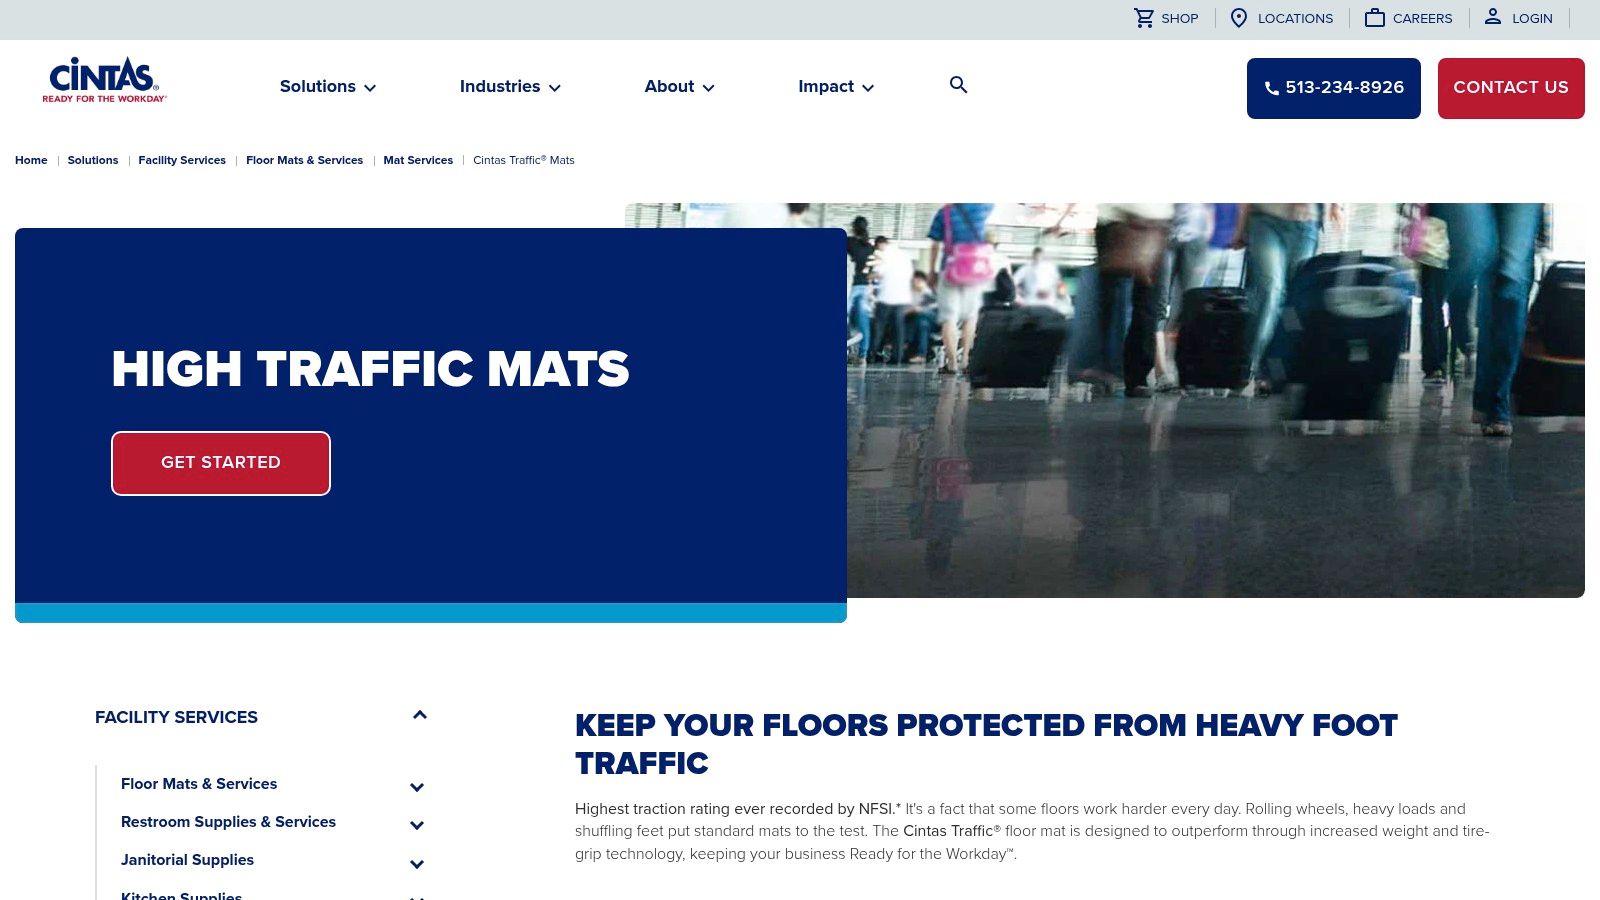The image size is (1600, 900).
Task: Click the Solutions chevron arrow
Action: point(370,88)
